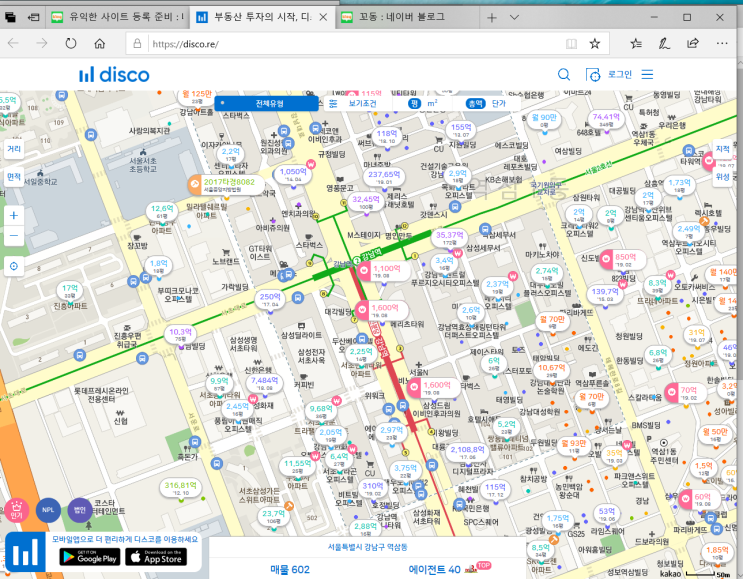Open the 전체유형 property type dropdown

(266, 103)
